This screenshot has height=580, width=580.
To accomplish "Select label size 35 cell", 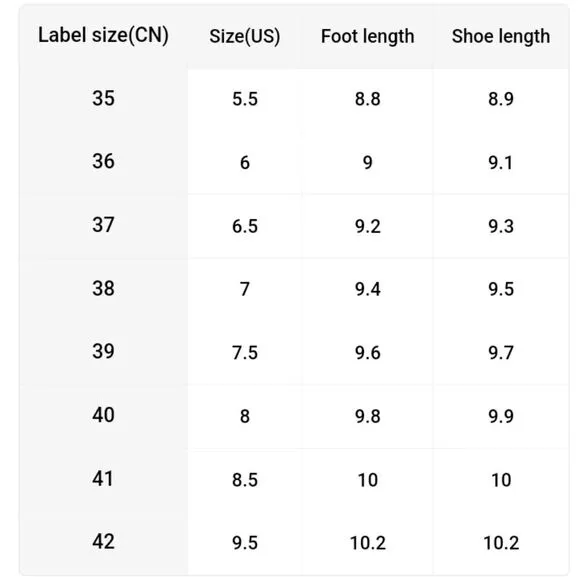I will [x=103, y=98].
